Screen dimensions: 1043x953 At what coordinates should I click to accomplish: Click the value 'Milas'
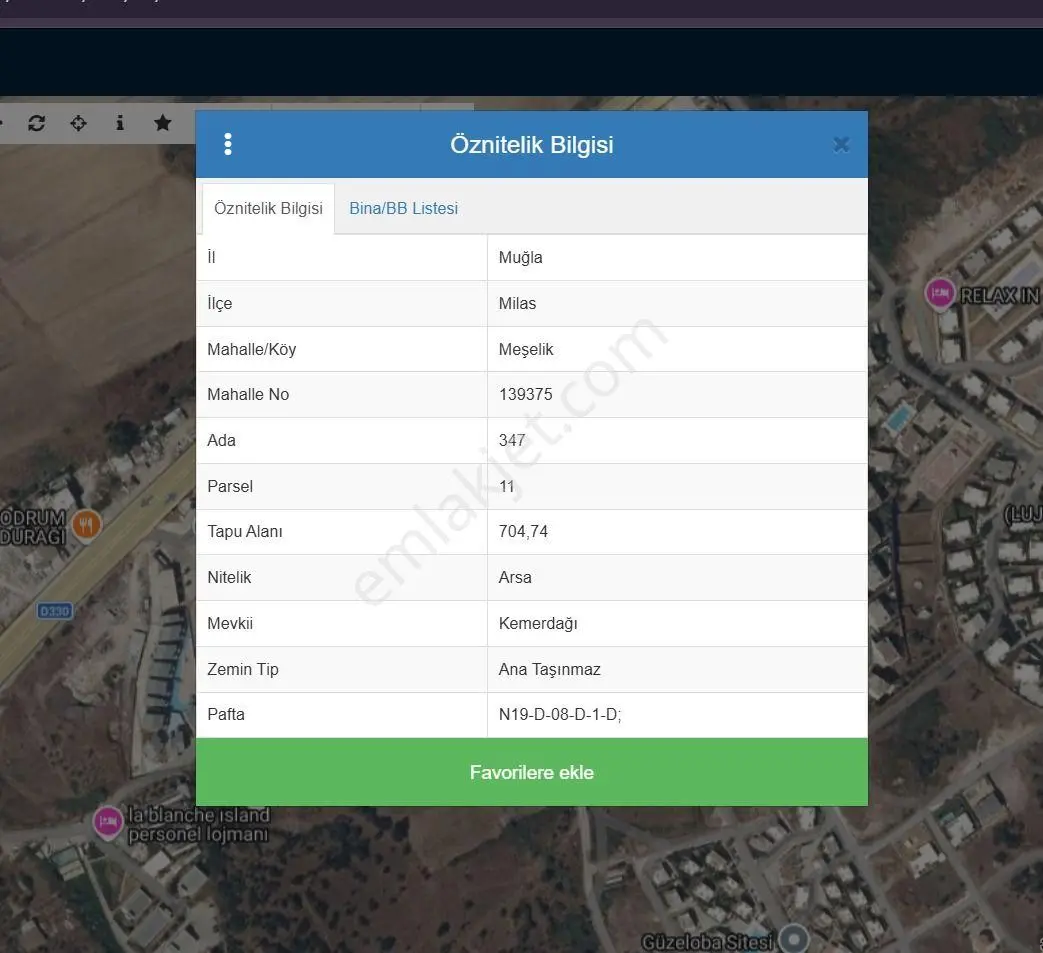517,303
